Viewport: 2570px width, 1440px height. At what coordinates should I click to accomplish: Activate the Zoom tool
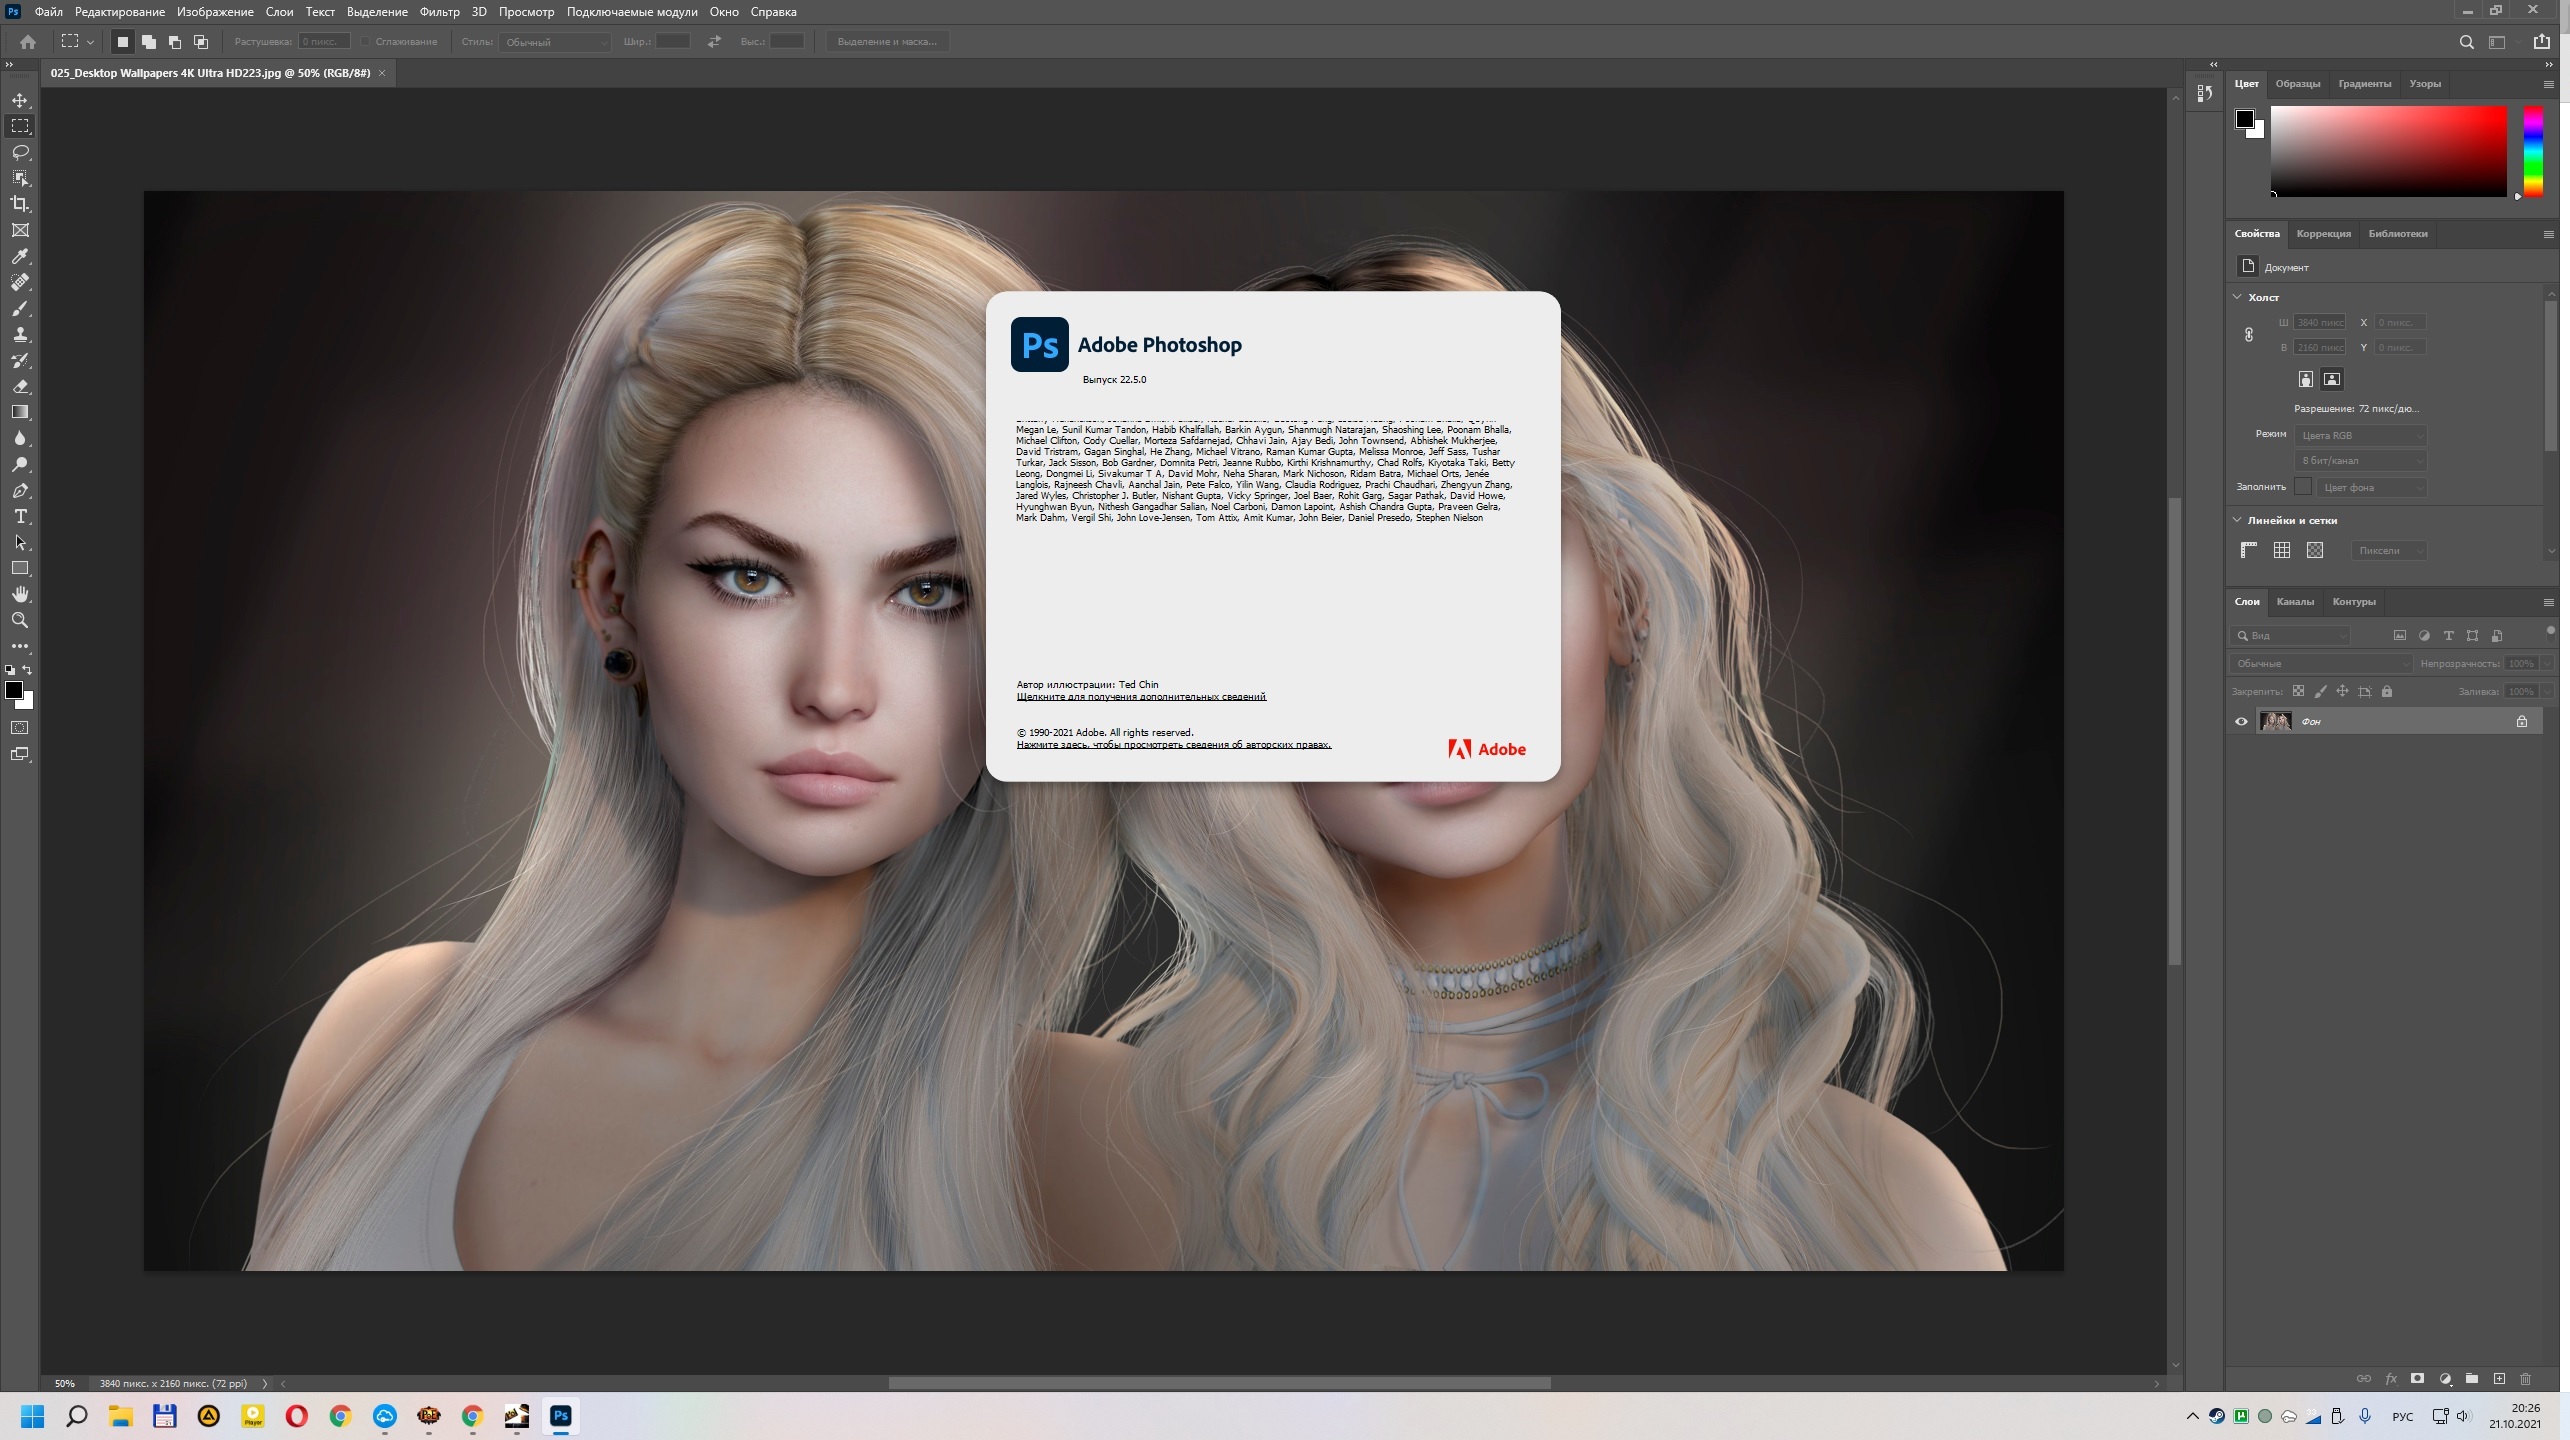[x=20, y=620]
